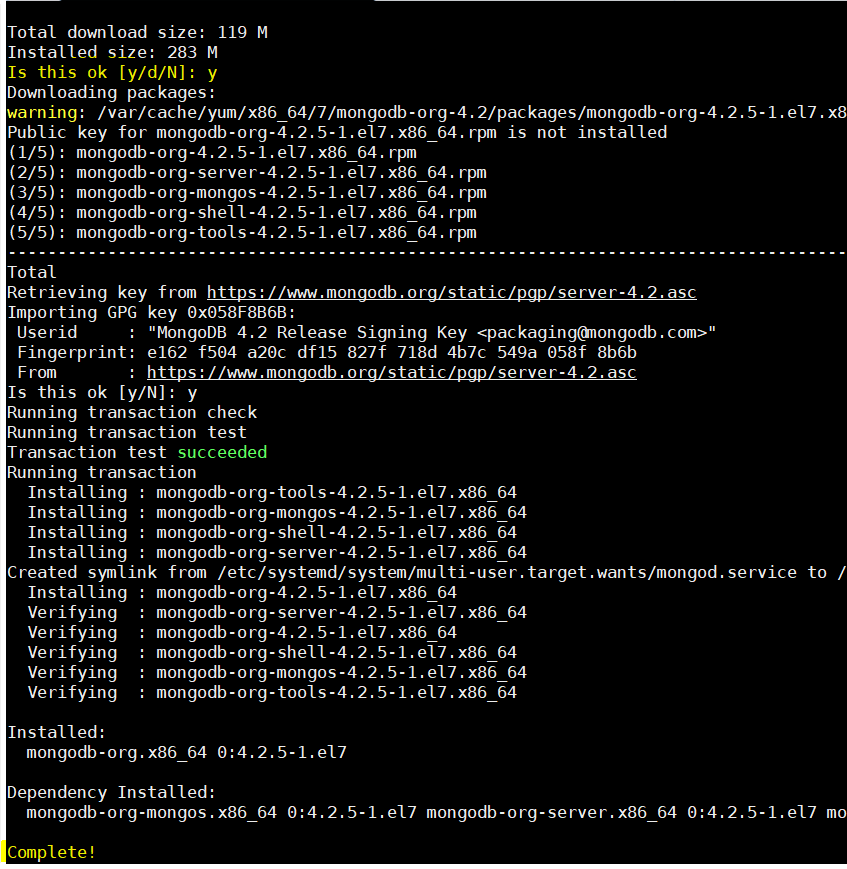847x869 pixels.
Task: Click the 'Created symlink from /etc/systemd' line
Action: [x=426, y=572]
